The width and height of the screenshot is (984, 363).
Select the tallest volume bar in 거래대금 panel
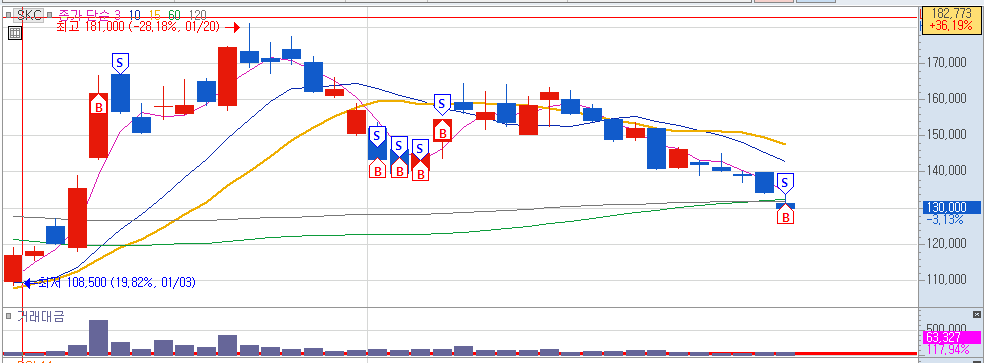[x=99, y=337]
